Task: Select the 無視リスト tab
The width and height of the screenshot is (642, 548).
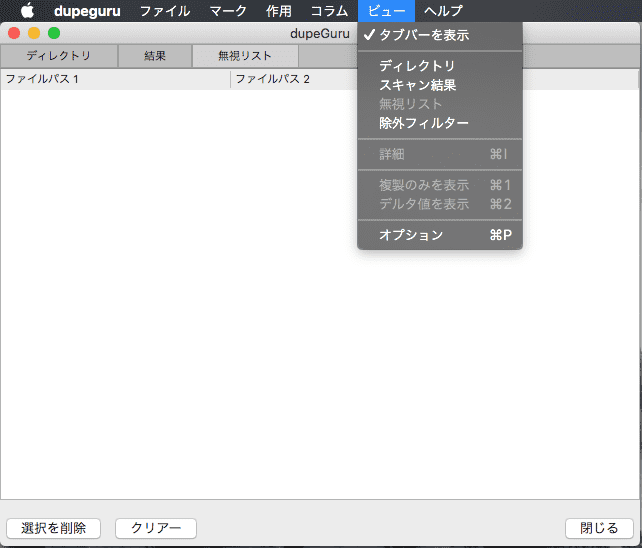Action: [245, 56]
